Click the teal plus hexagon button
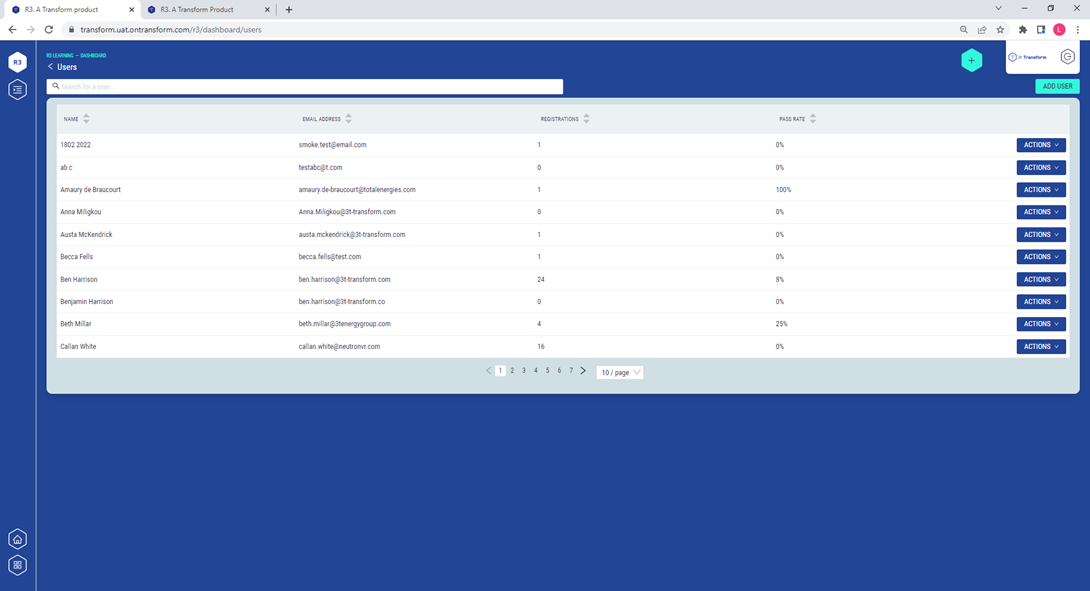1090x591 pixels. click(x=971, y=61)
